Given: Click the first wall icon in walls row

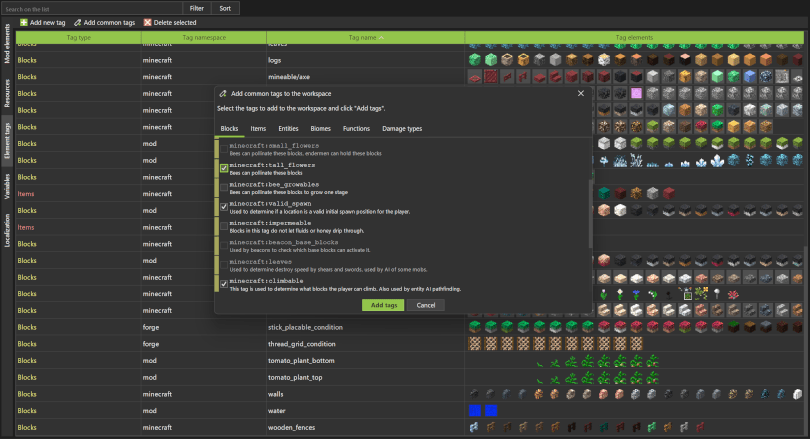Looking at the screenshot, I should click(x=474, y=394).
